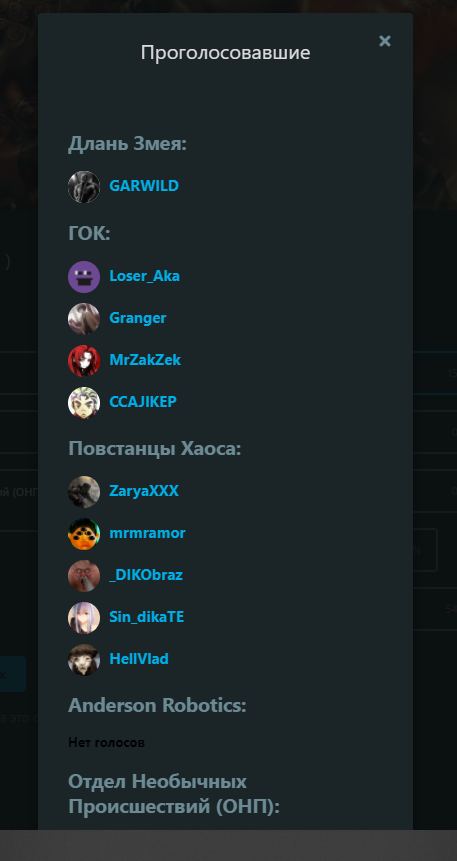Click Loser_Aka's purple avatar
457x861 pixels.
[x=84, y=277]
